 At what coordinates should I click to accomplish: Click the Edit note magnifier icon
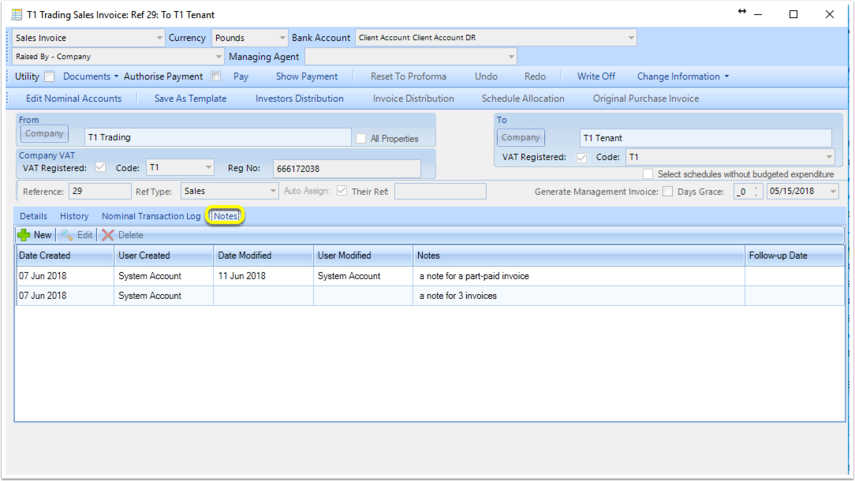(67, 235)
